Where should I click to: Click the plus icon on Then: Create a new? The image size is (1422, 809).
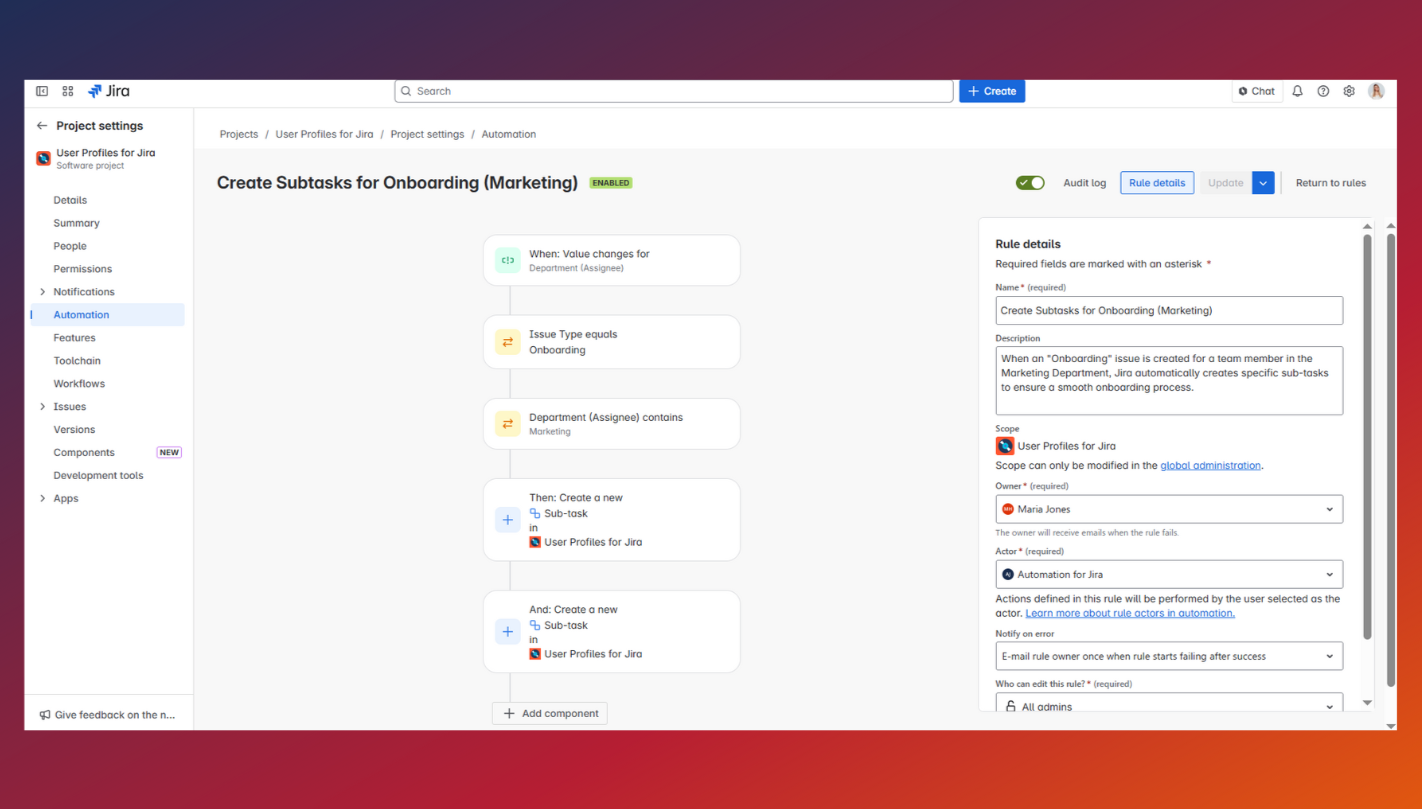(507, 520)
